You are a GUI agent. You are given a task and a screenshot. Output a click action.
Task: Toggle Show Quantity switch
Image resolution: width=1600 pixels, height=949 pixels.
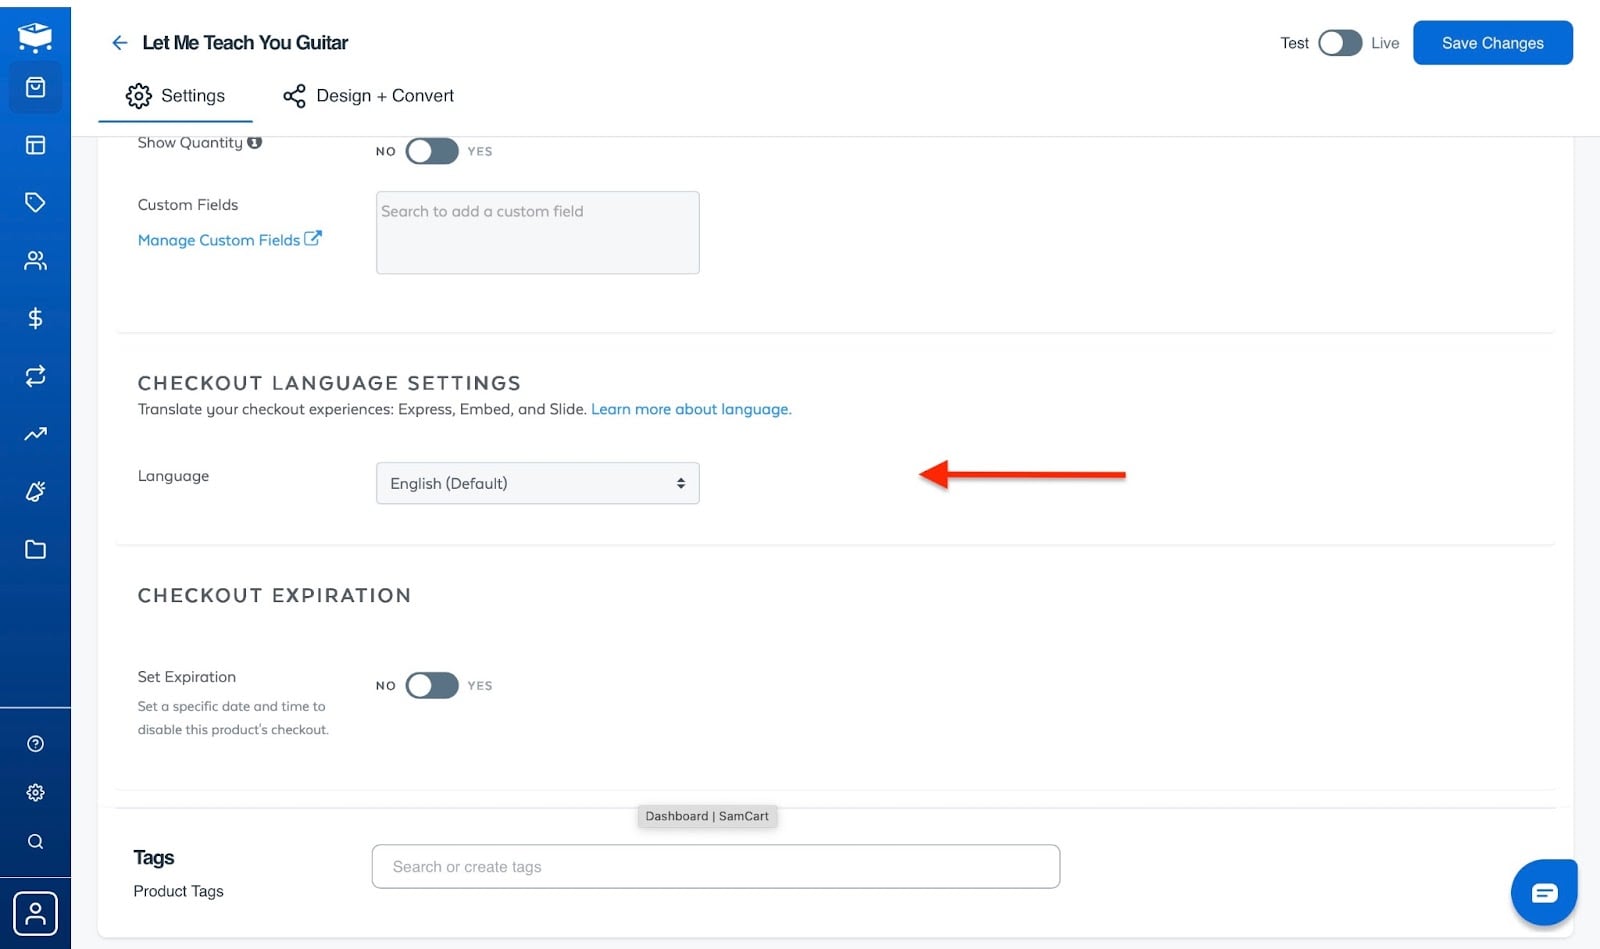coord(432,151)
